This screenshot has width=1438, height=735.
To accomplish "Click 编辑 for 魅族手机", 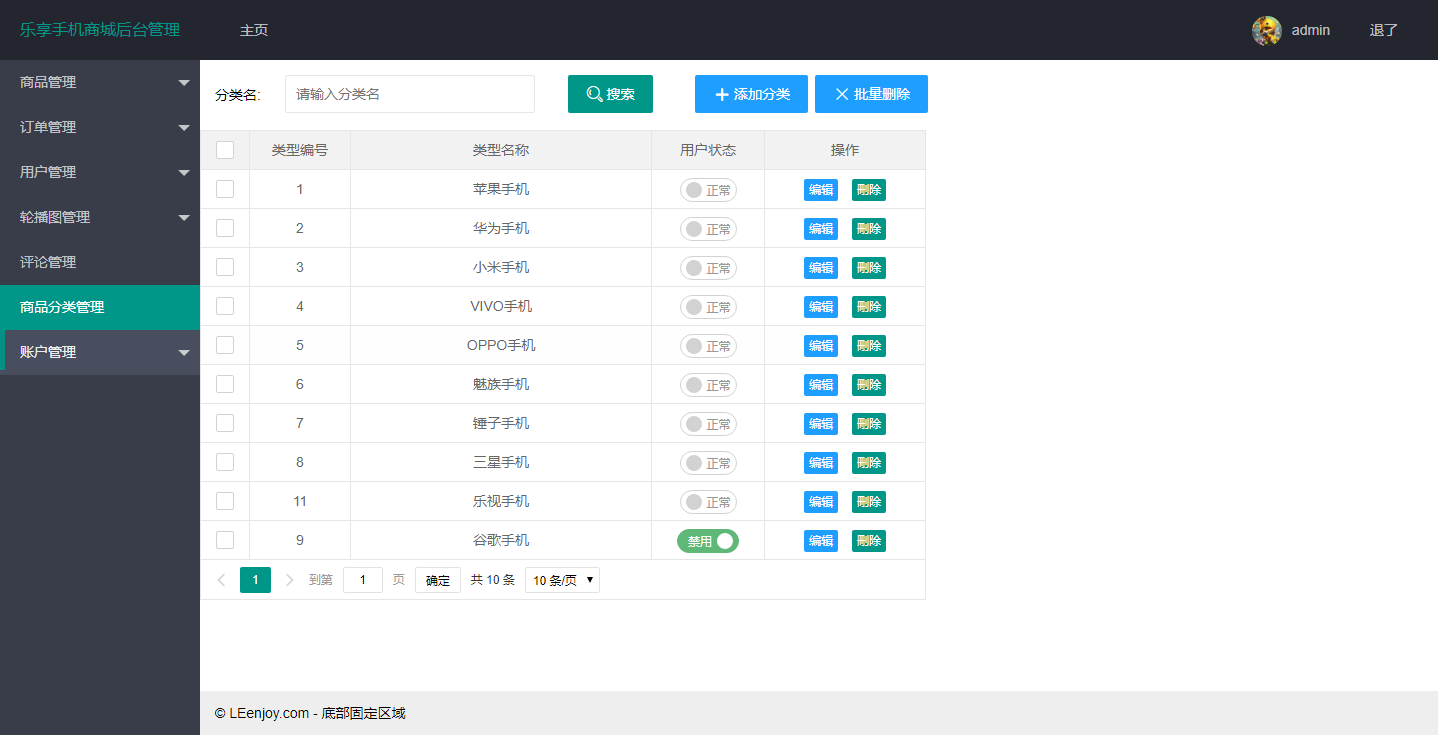I will point(821,385).
